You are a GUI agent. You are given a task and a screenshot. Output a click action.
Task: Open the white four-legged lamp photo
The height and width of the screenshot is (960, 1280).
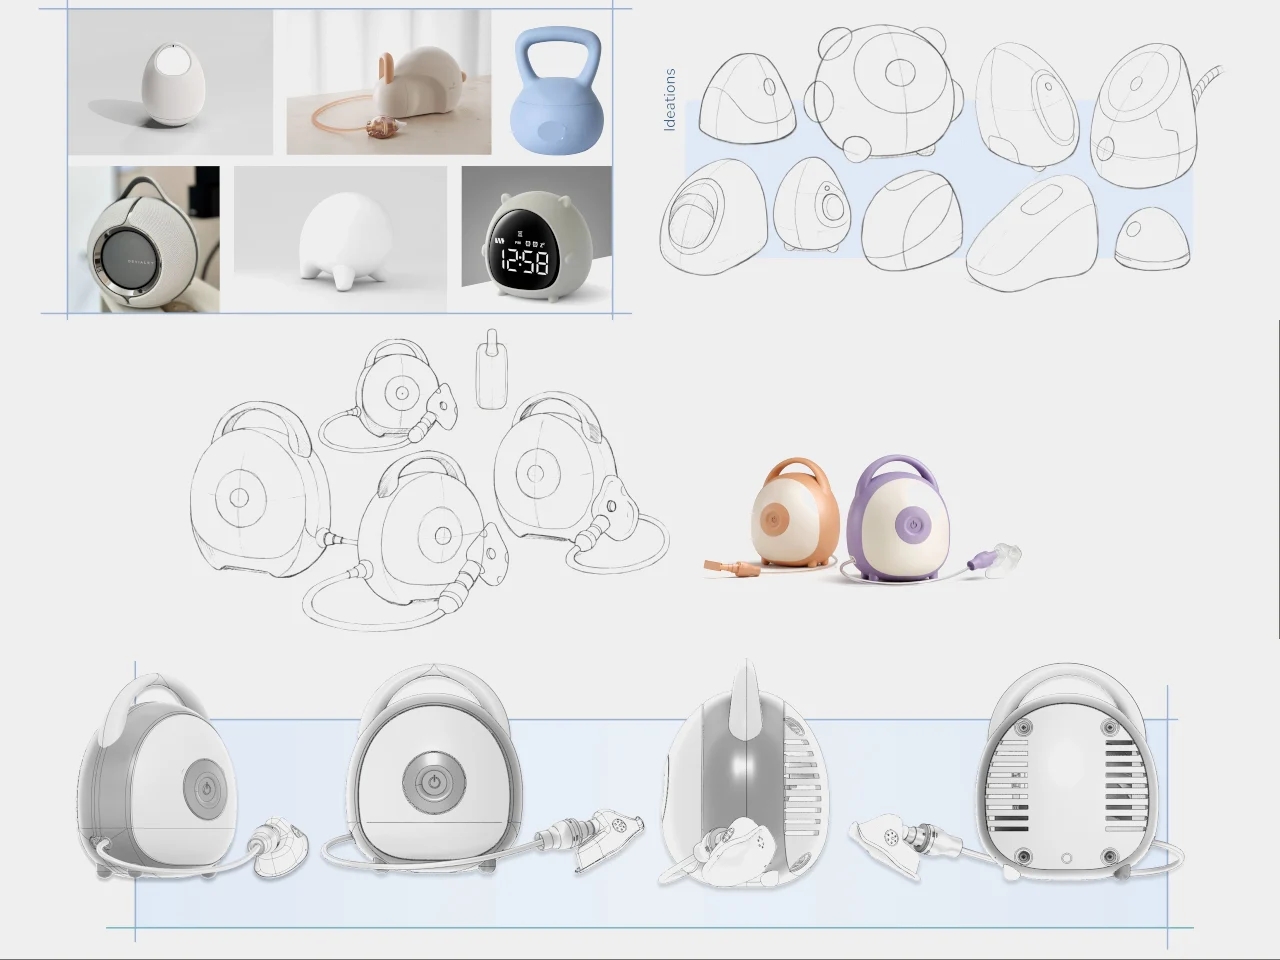[340, 239]
